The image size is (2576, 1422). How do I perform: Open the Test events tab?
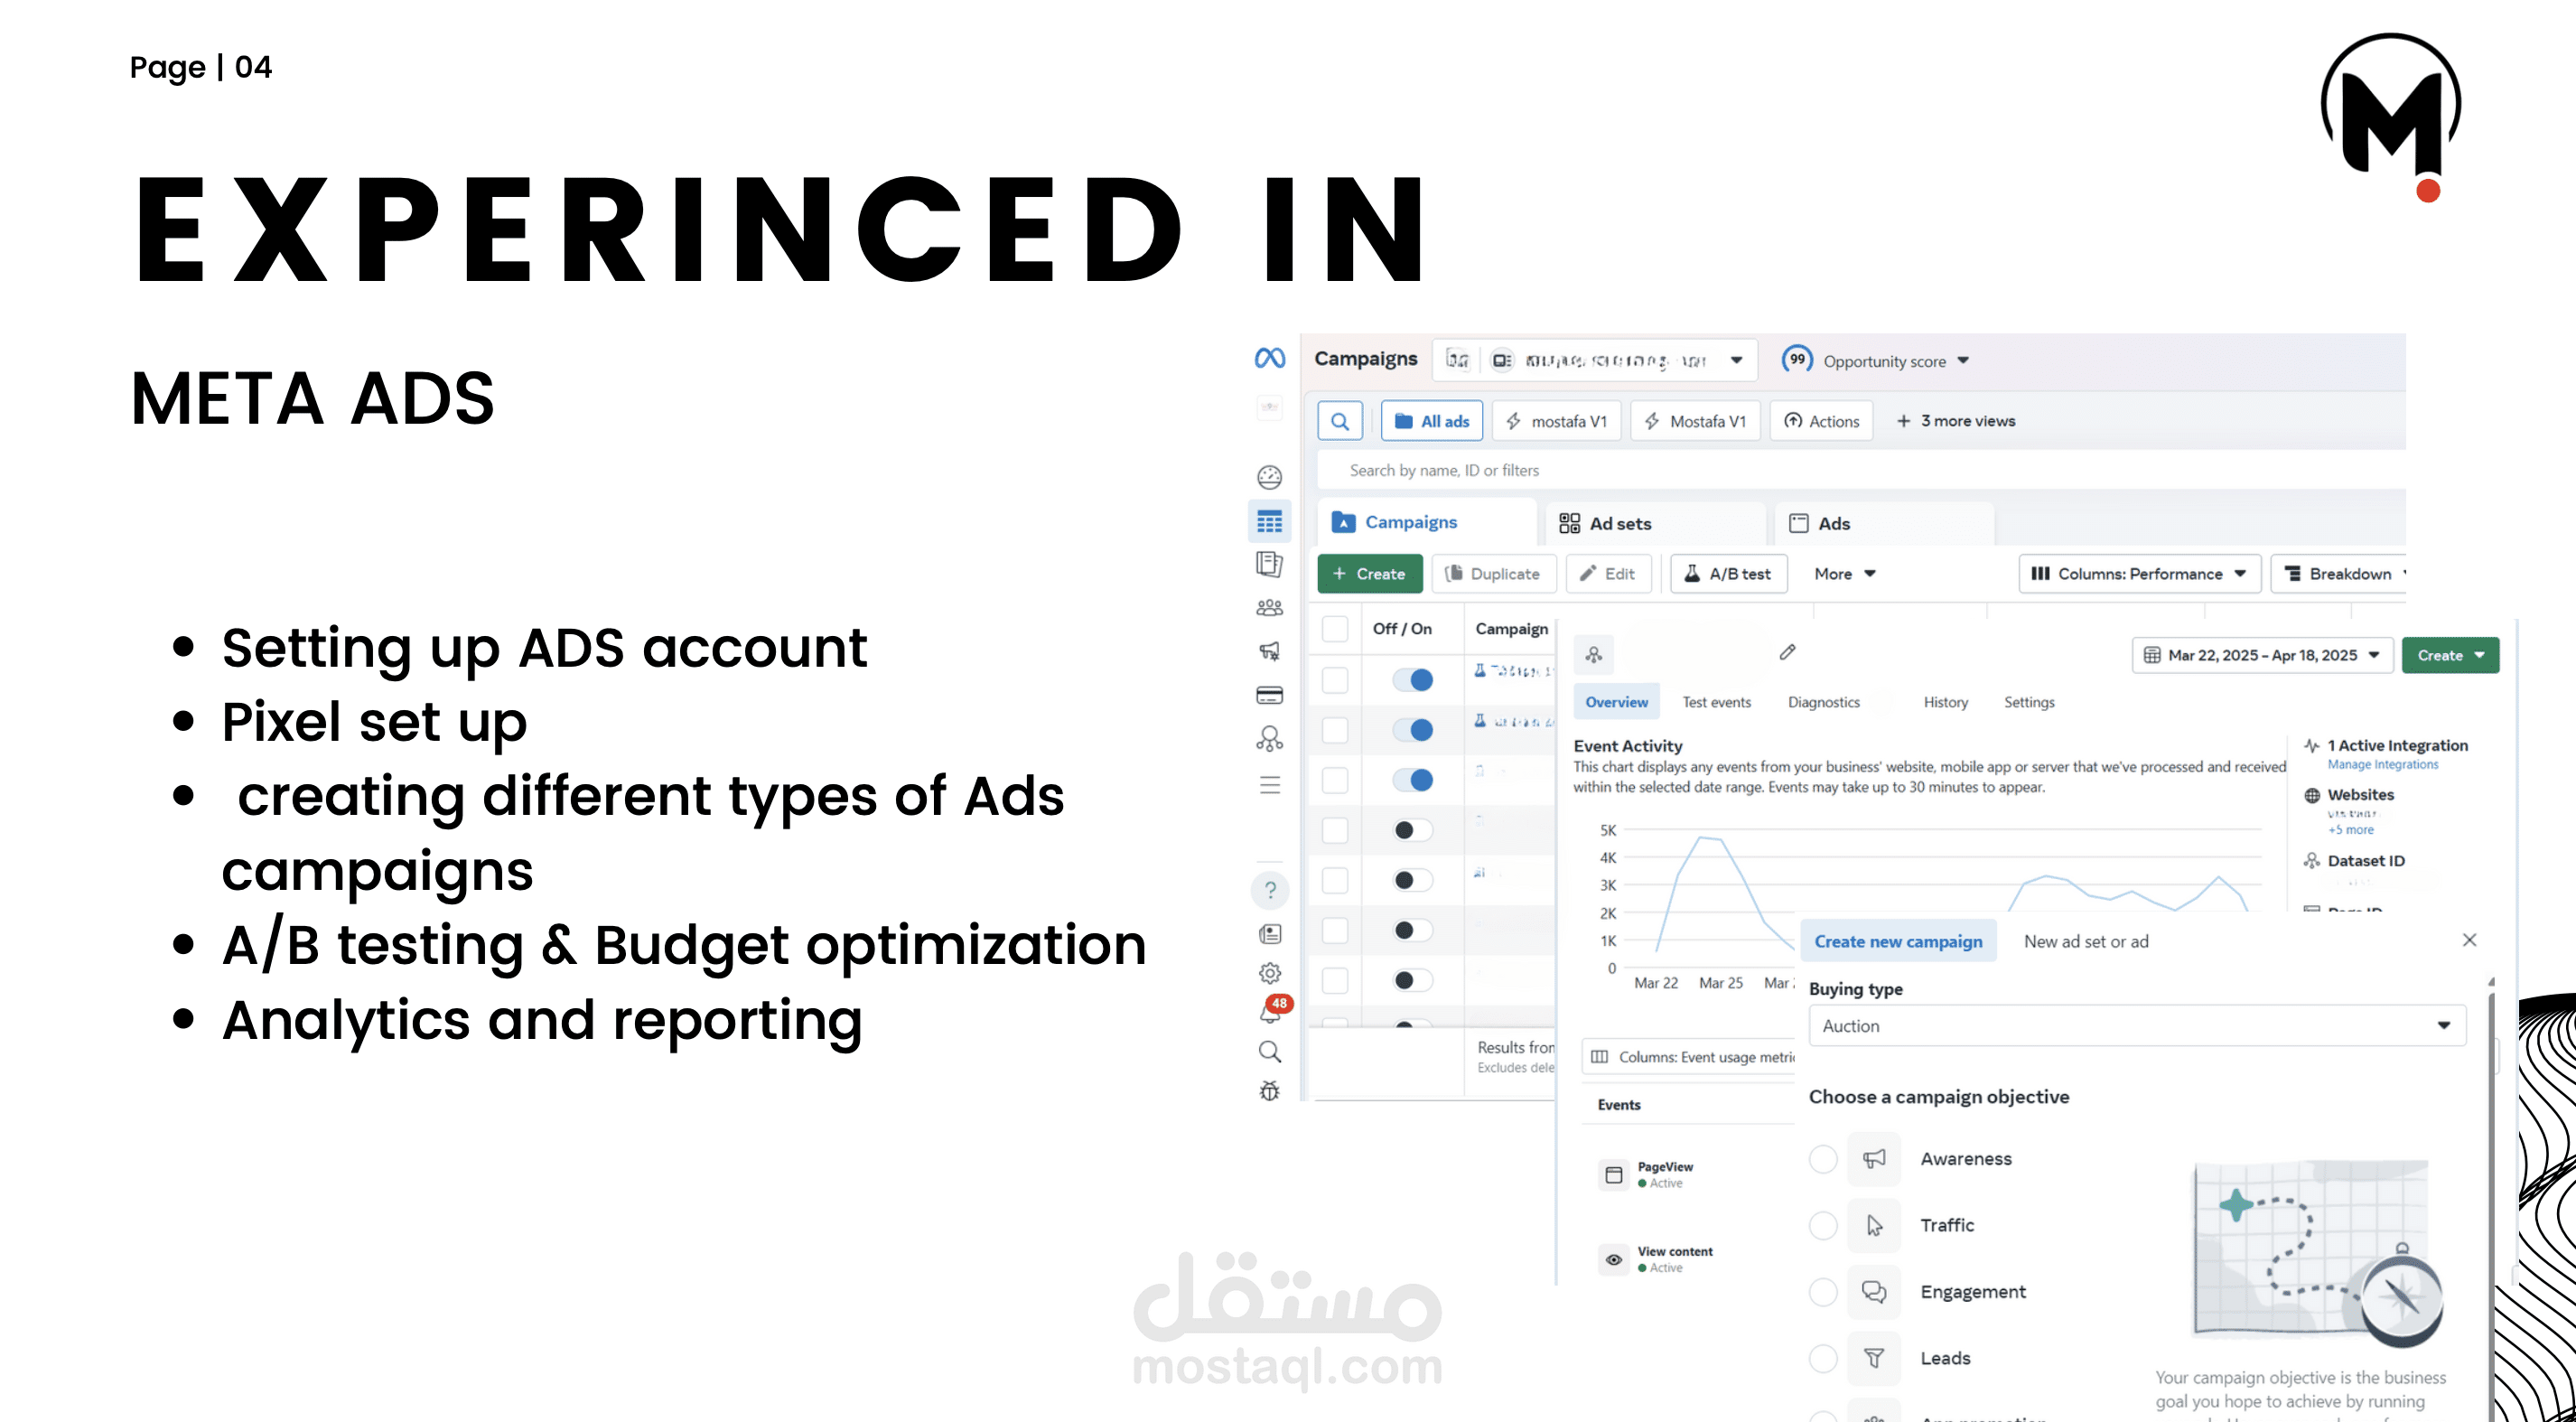coord(1717,702)
